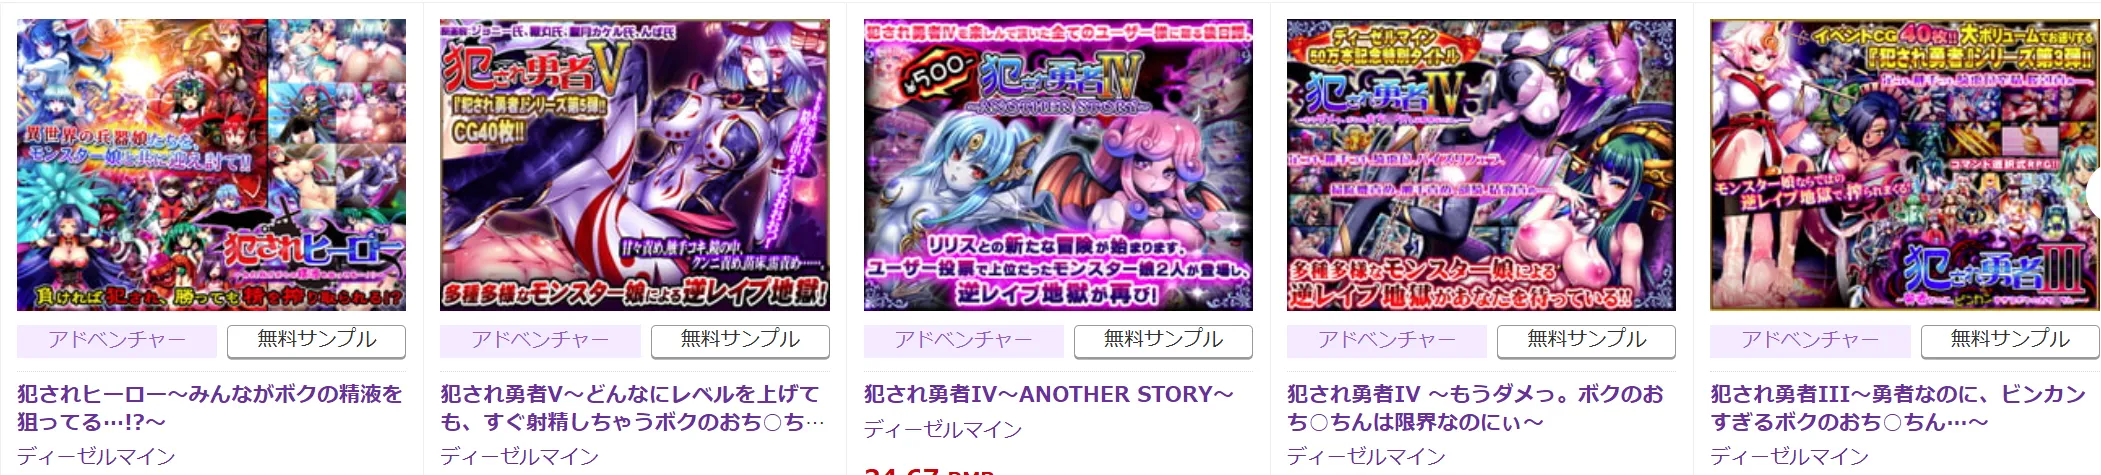Open the 50万本記念 勇者IV cover thumbnail
Viewport: 2101px width, 475px height.
(x=1481, y=165)
